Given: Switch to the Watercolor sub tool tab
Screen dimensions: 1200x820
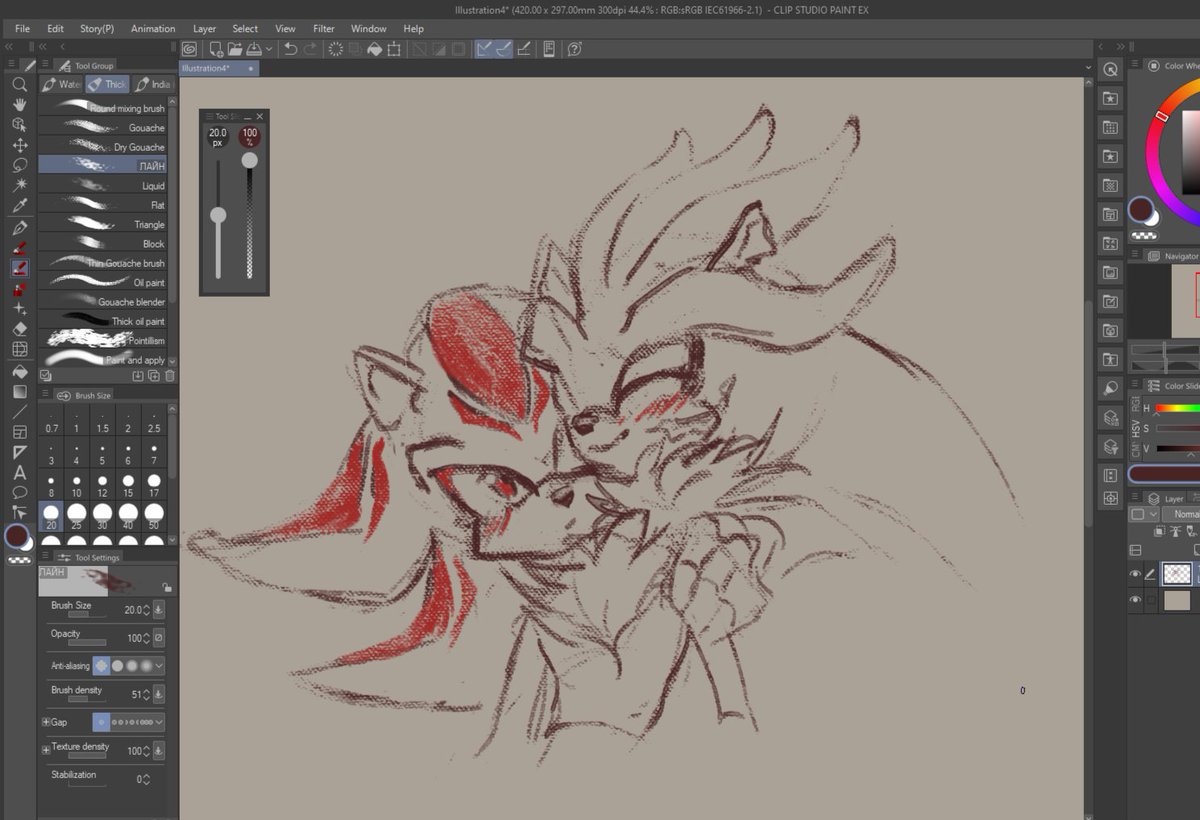Looking at the screenshot, I should pyautogui.click(x=62, y=84).
